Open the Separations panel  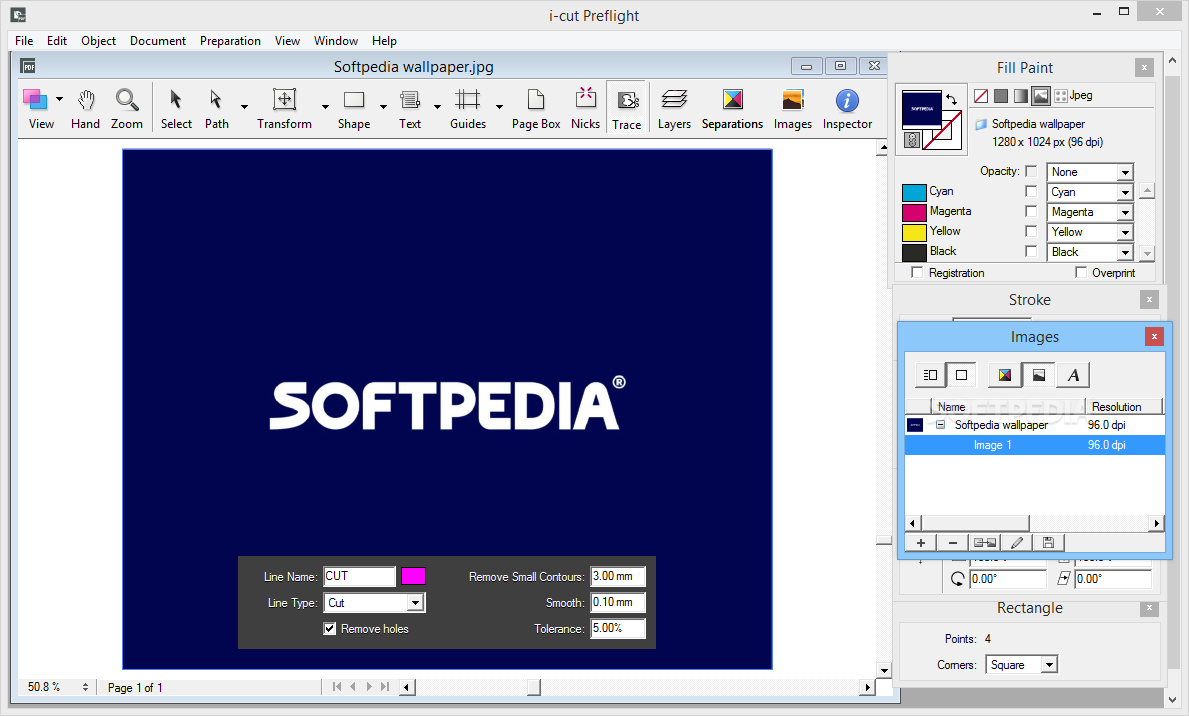[733, 108]
